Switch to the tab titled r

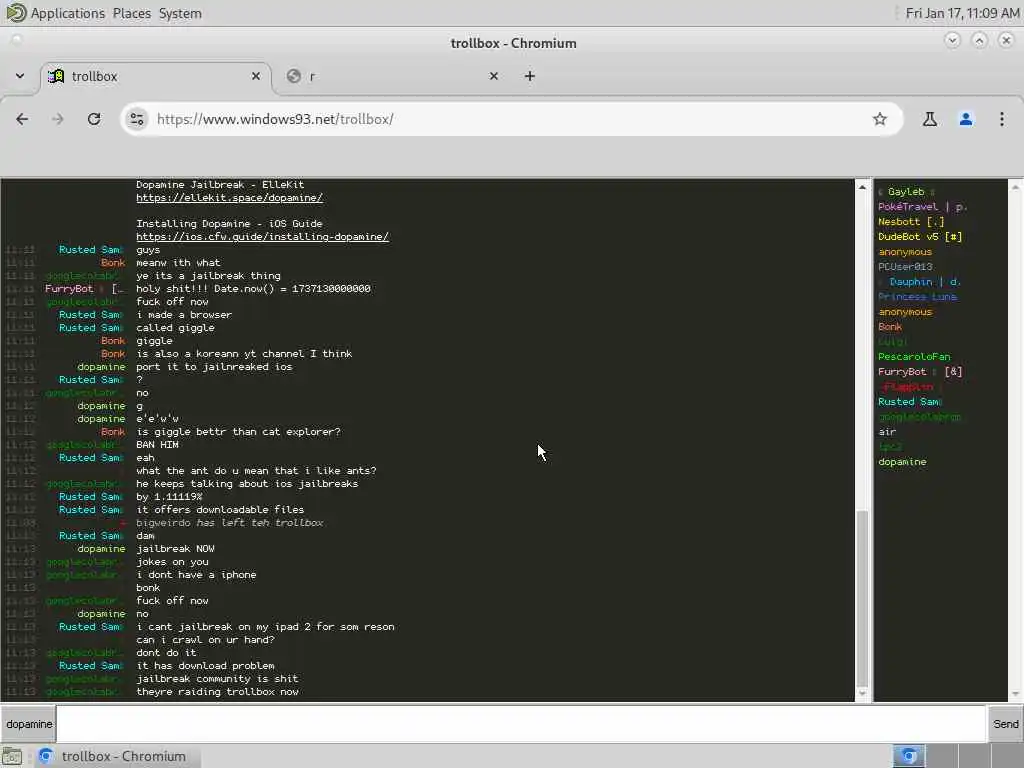(x=393, y=76)
